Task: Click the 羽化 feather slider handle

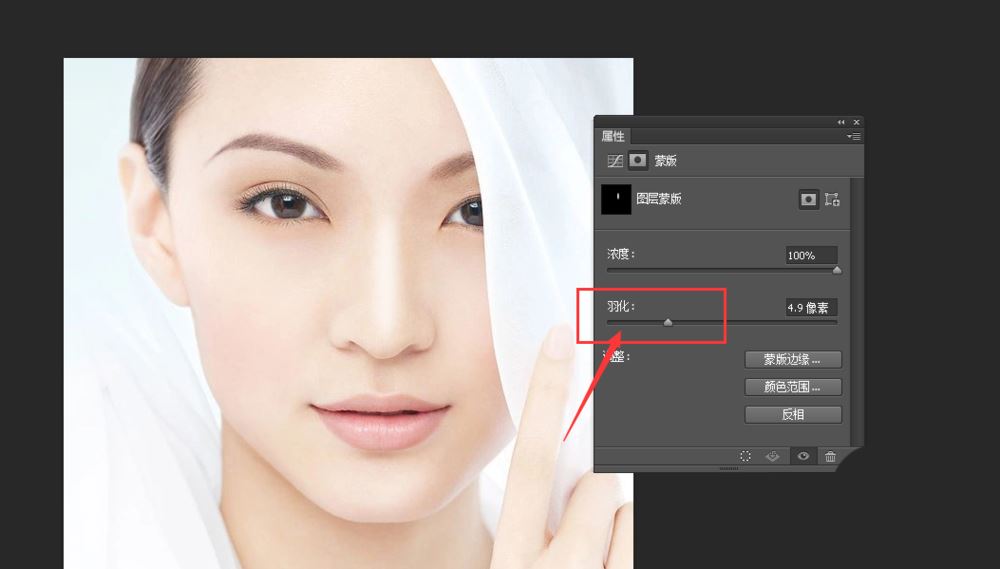Action: coord(668,323)
